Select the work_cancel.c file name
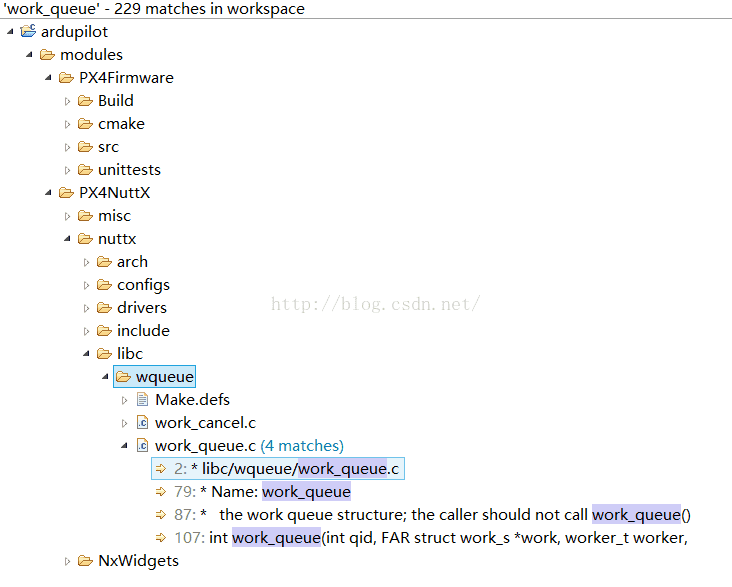Screen dimensions: 732x587 pos(205,423)
